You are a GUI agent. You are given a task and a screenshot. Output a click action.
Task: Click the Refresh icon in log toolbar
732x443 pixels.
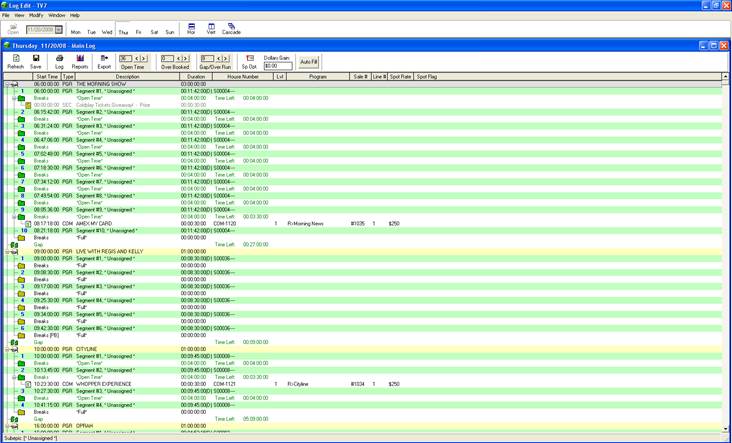coord(15,61)
